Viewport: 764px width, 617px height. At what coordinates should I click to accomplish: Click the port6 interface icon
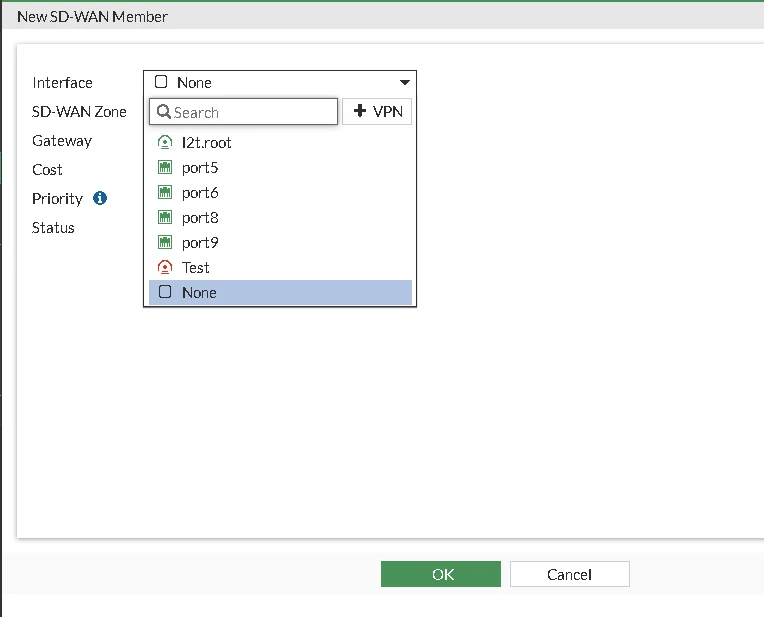tap(165, 192)
